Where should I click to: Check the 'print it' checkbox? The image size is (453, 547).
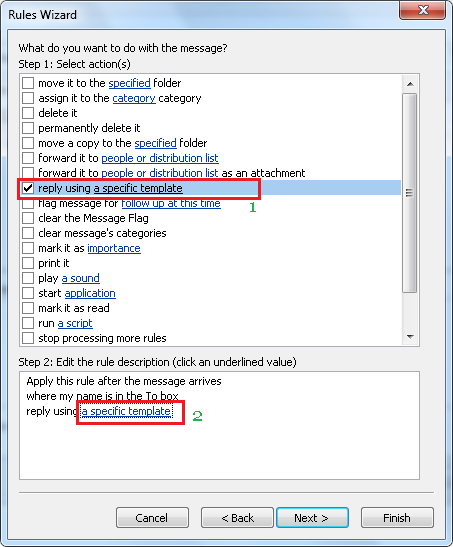point(28,263)
